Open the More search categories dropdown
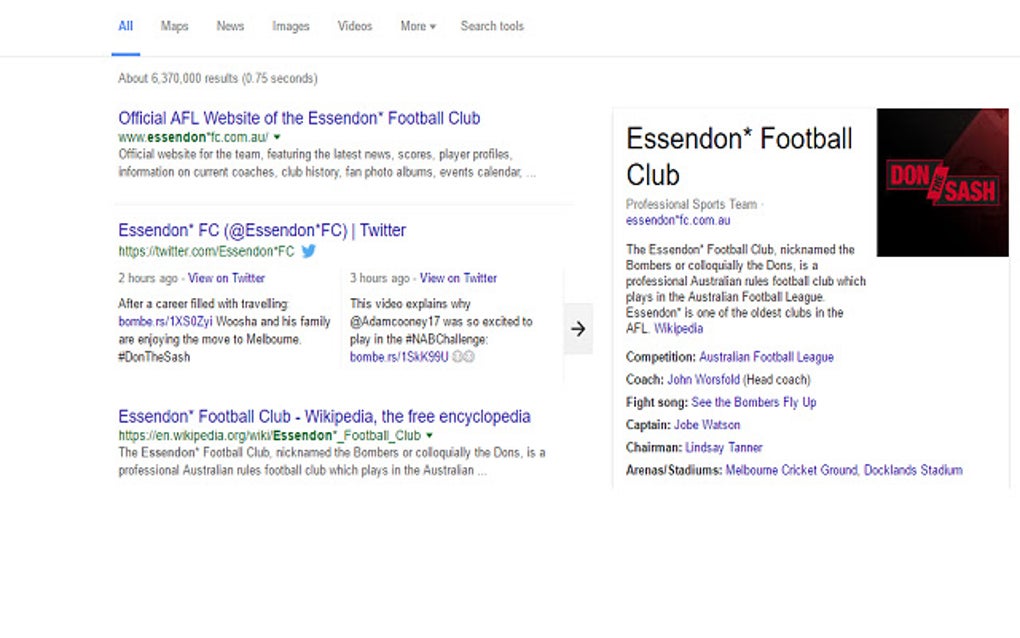This screenshot has height=638, width=1020. coord(418,26)
